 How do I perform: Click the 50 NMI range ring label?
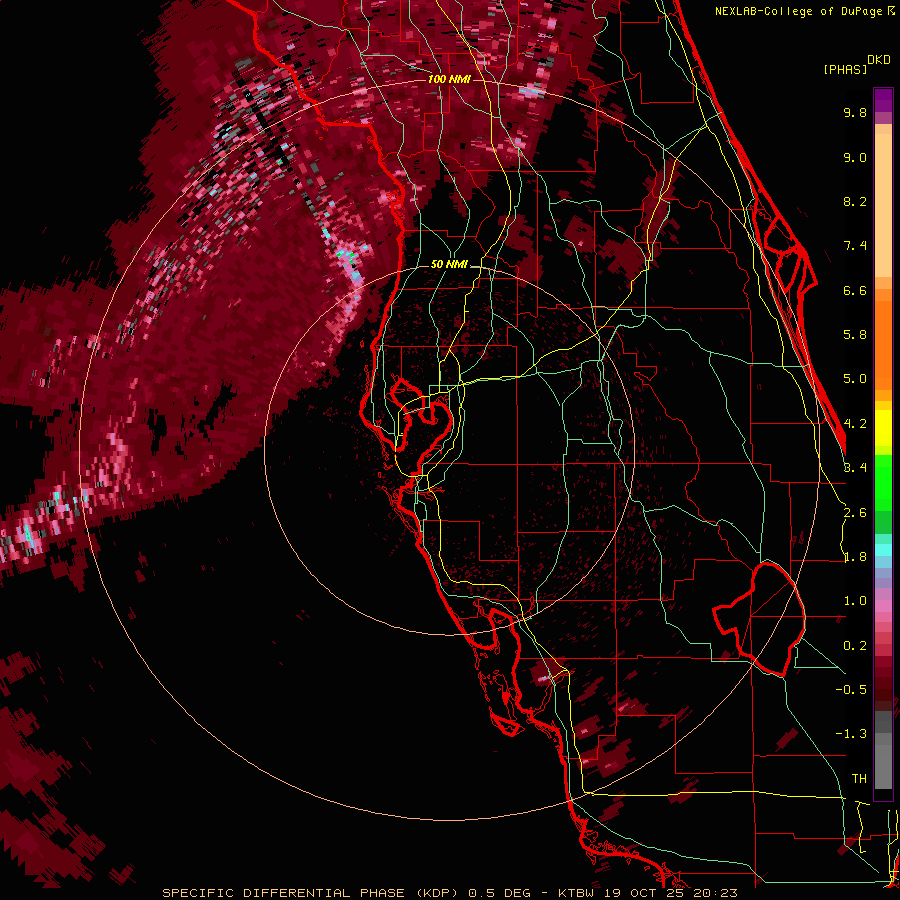(x=449, y=264)
